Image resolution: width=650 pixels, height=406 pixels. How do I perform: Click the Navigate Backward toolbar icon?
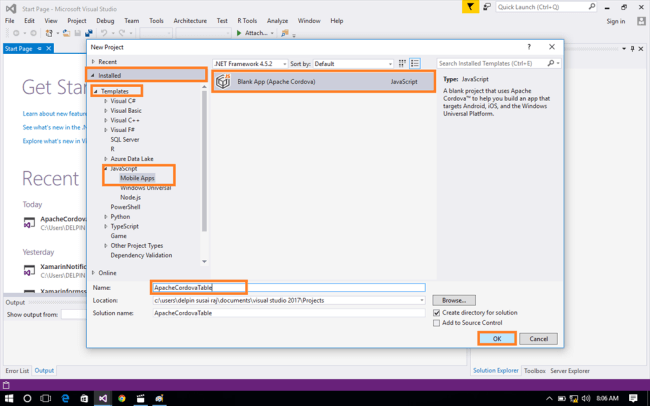(x=16, y=33)
